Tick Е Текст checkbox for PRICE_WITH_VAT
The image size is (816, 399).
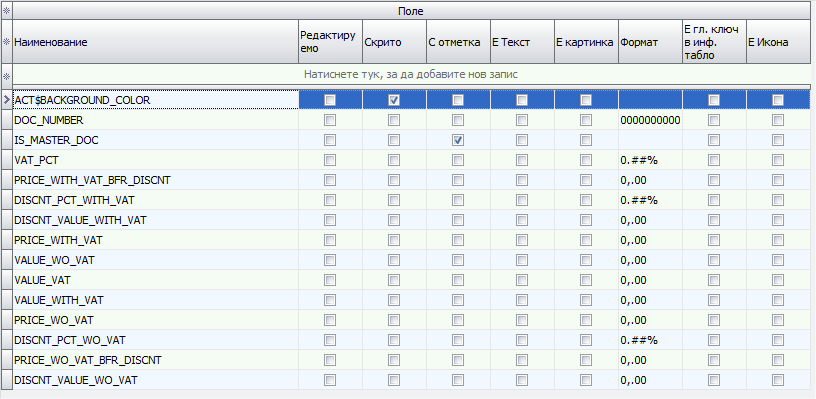click(522, 240)
